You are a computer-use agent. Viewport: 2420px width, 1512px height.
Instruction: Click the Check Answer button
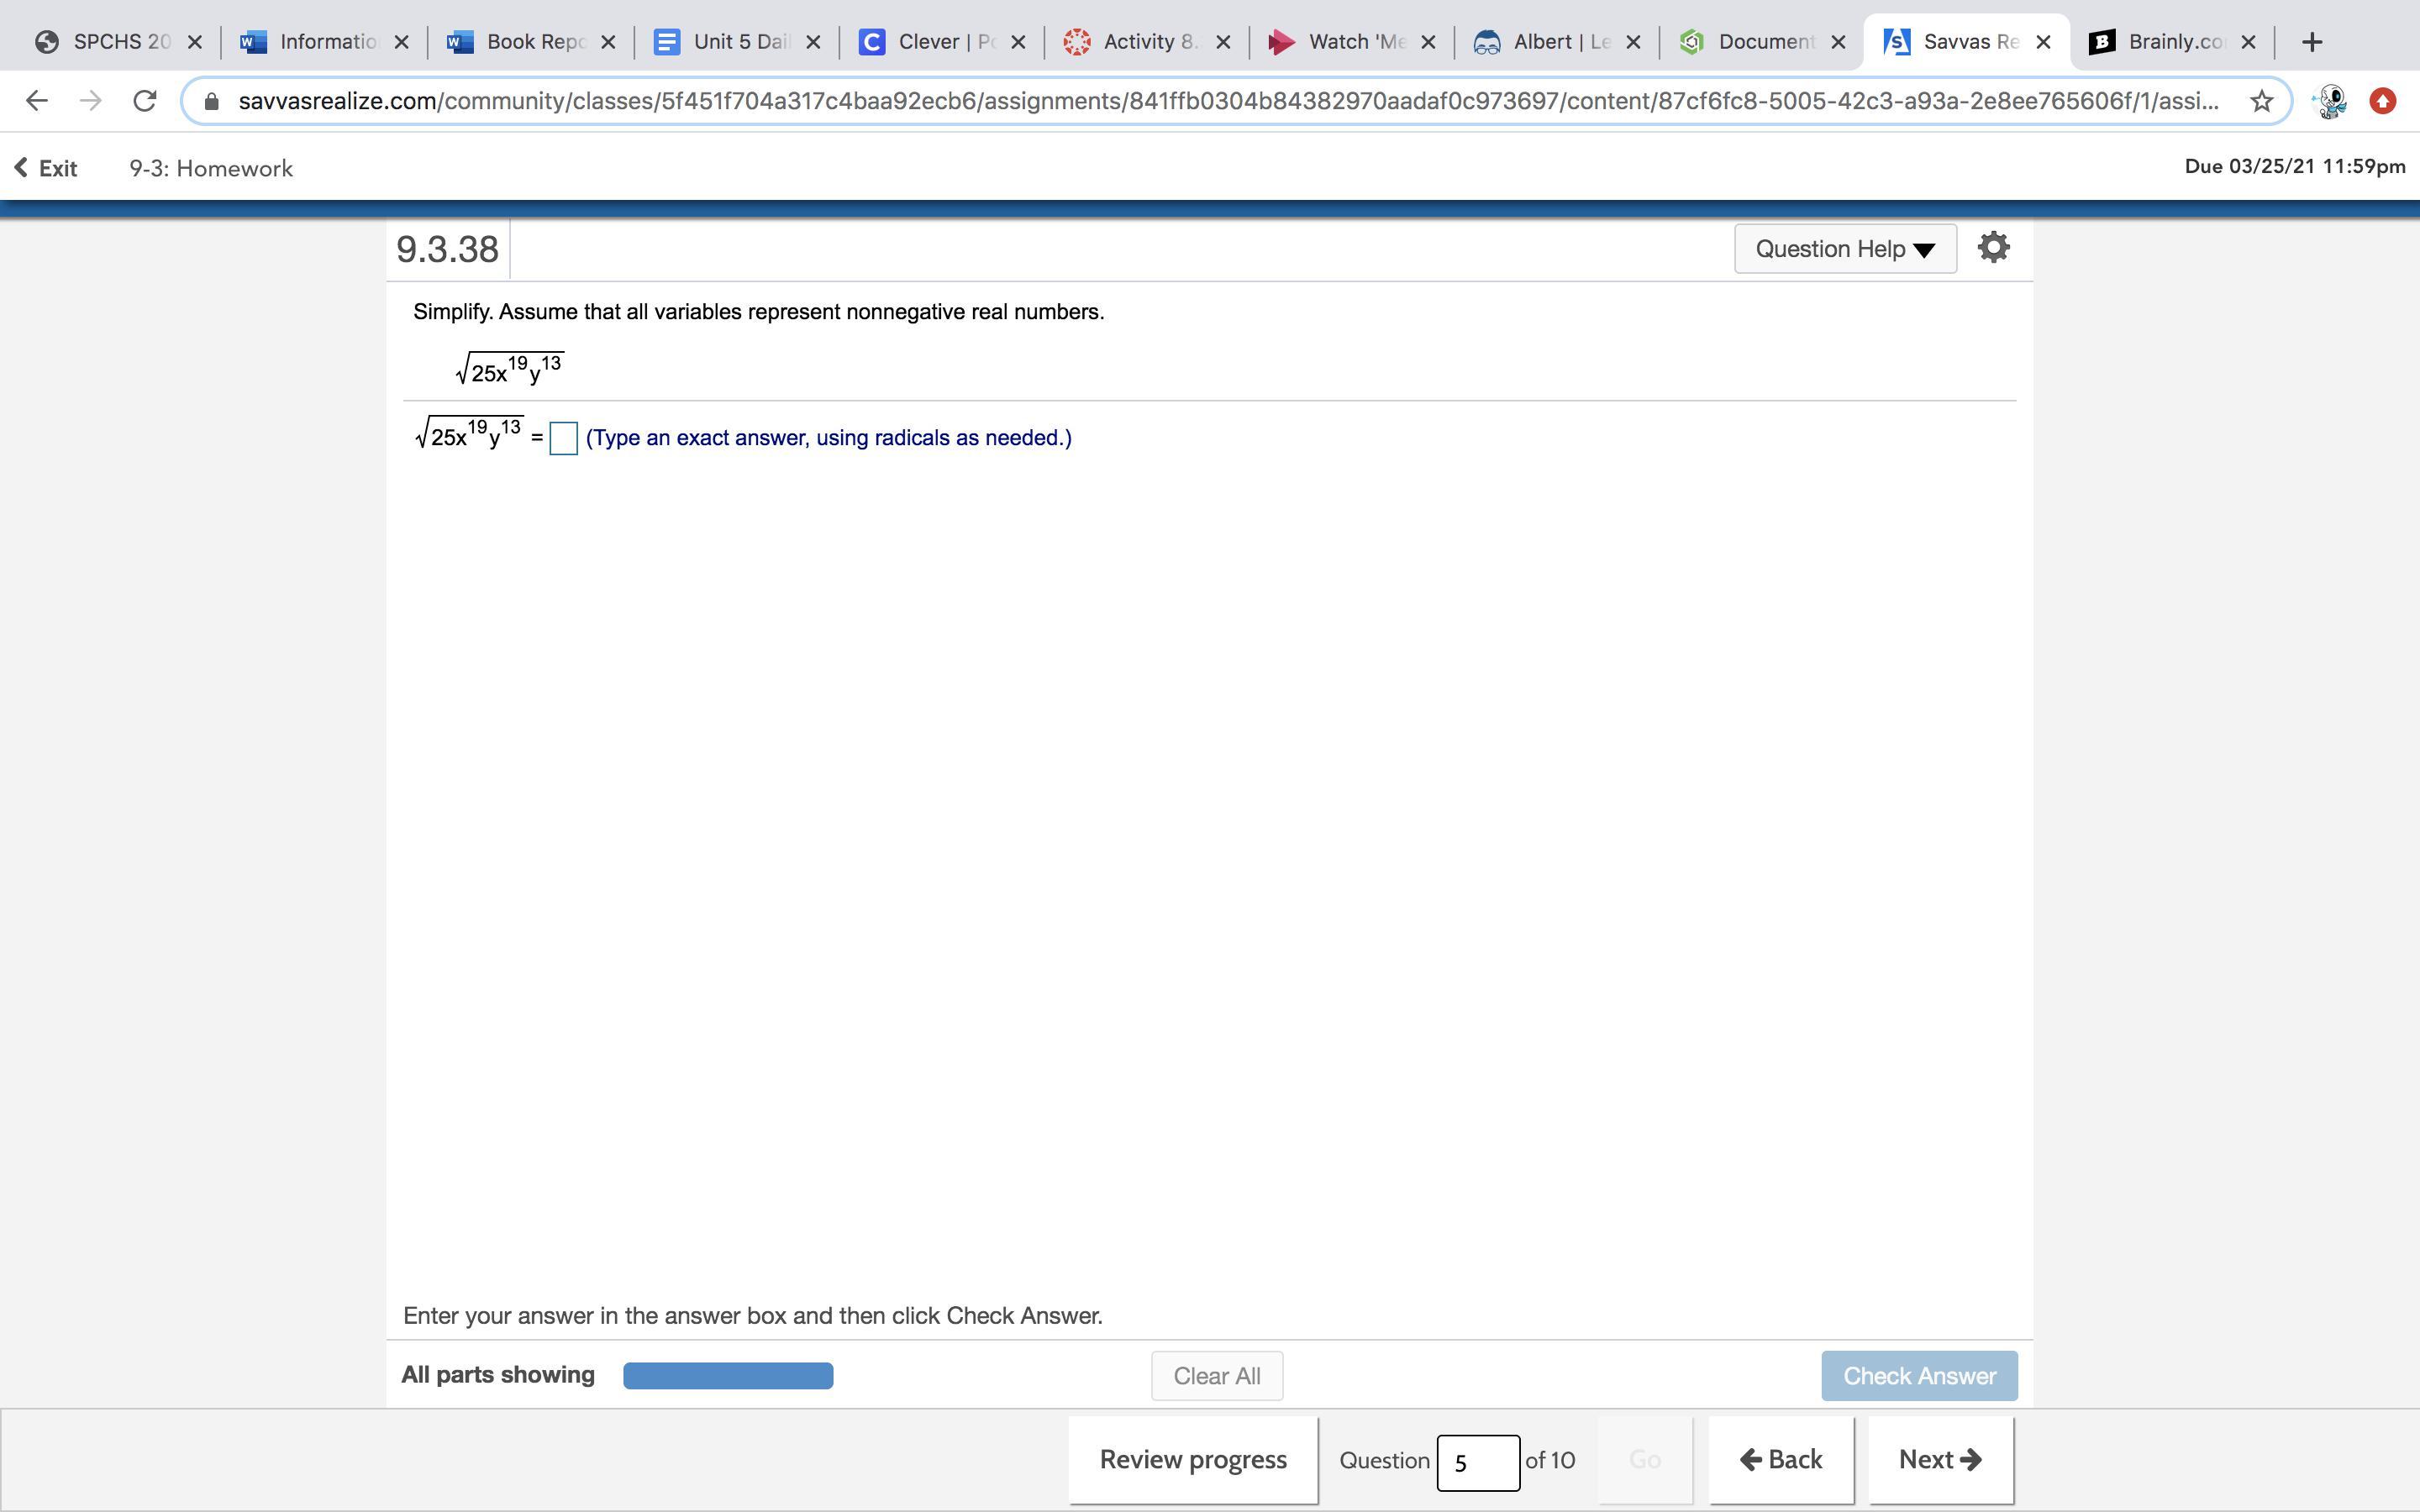(x=1918, y=1376)
